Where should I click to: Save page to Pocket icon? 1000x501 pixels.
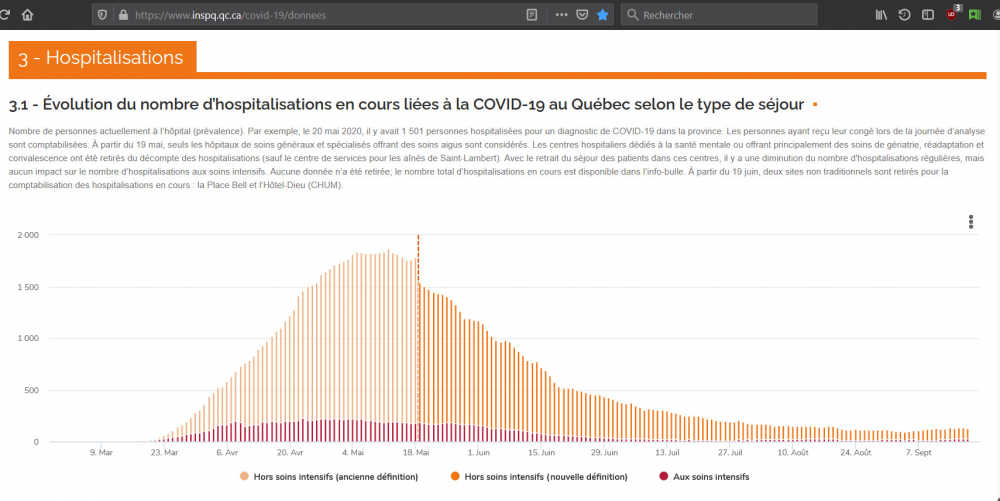581,15
